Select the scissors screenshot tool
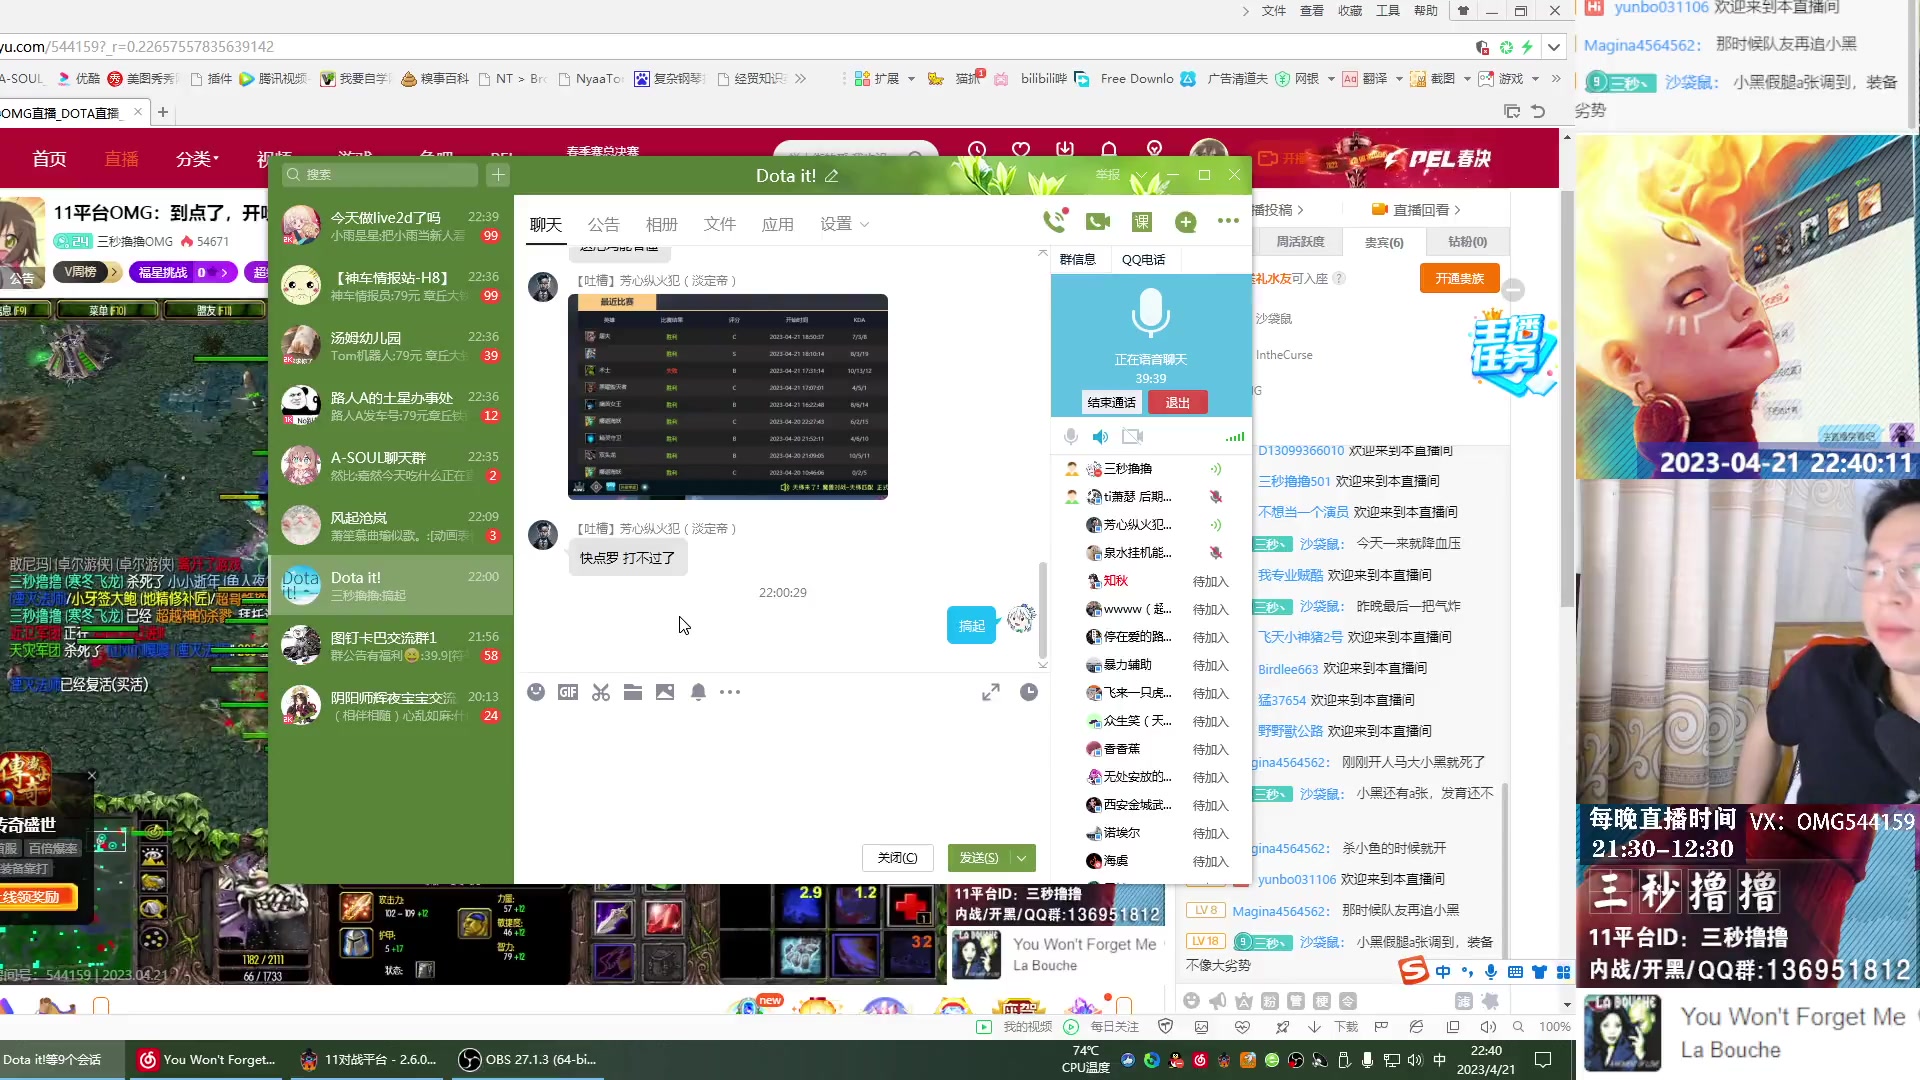 coord(600,692)
